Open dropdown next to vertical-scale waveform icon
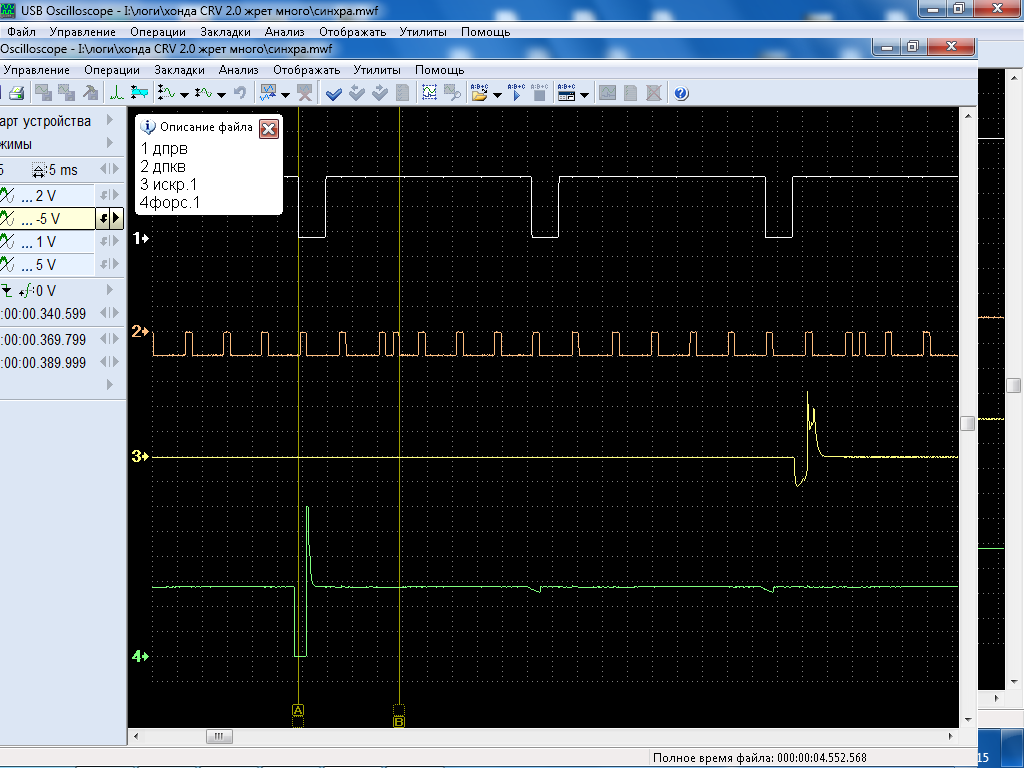 (184, 95)
